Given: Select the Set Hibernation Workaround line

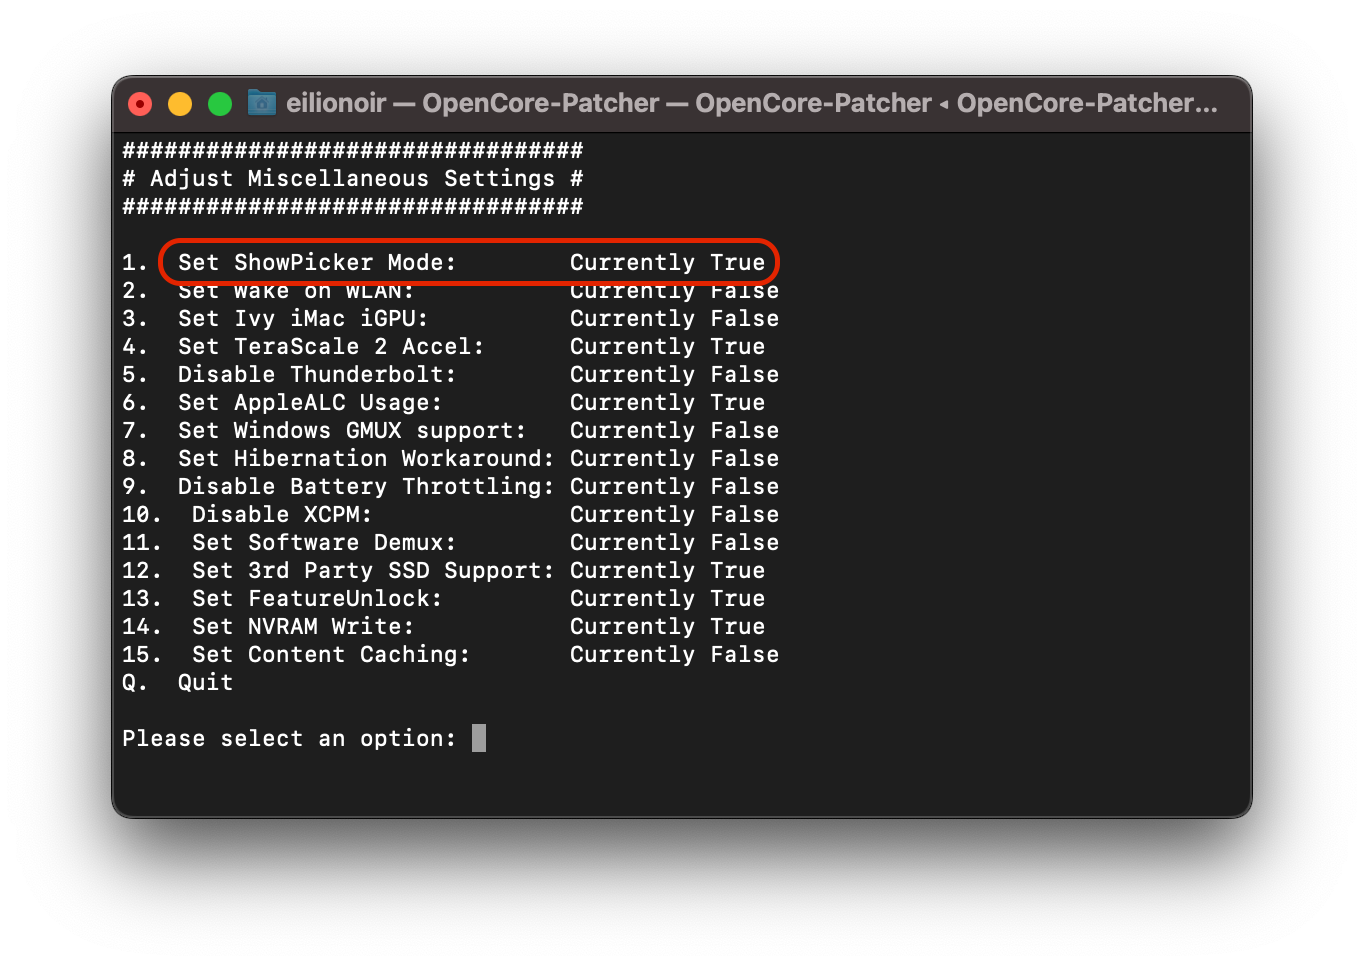Looking at the screenshot, I should 365,459.
